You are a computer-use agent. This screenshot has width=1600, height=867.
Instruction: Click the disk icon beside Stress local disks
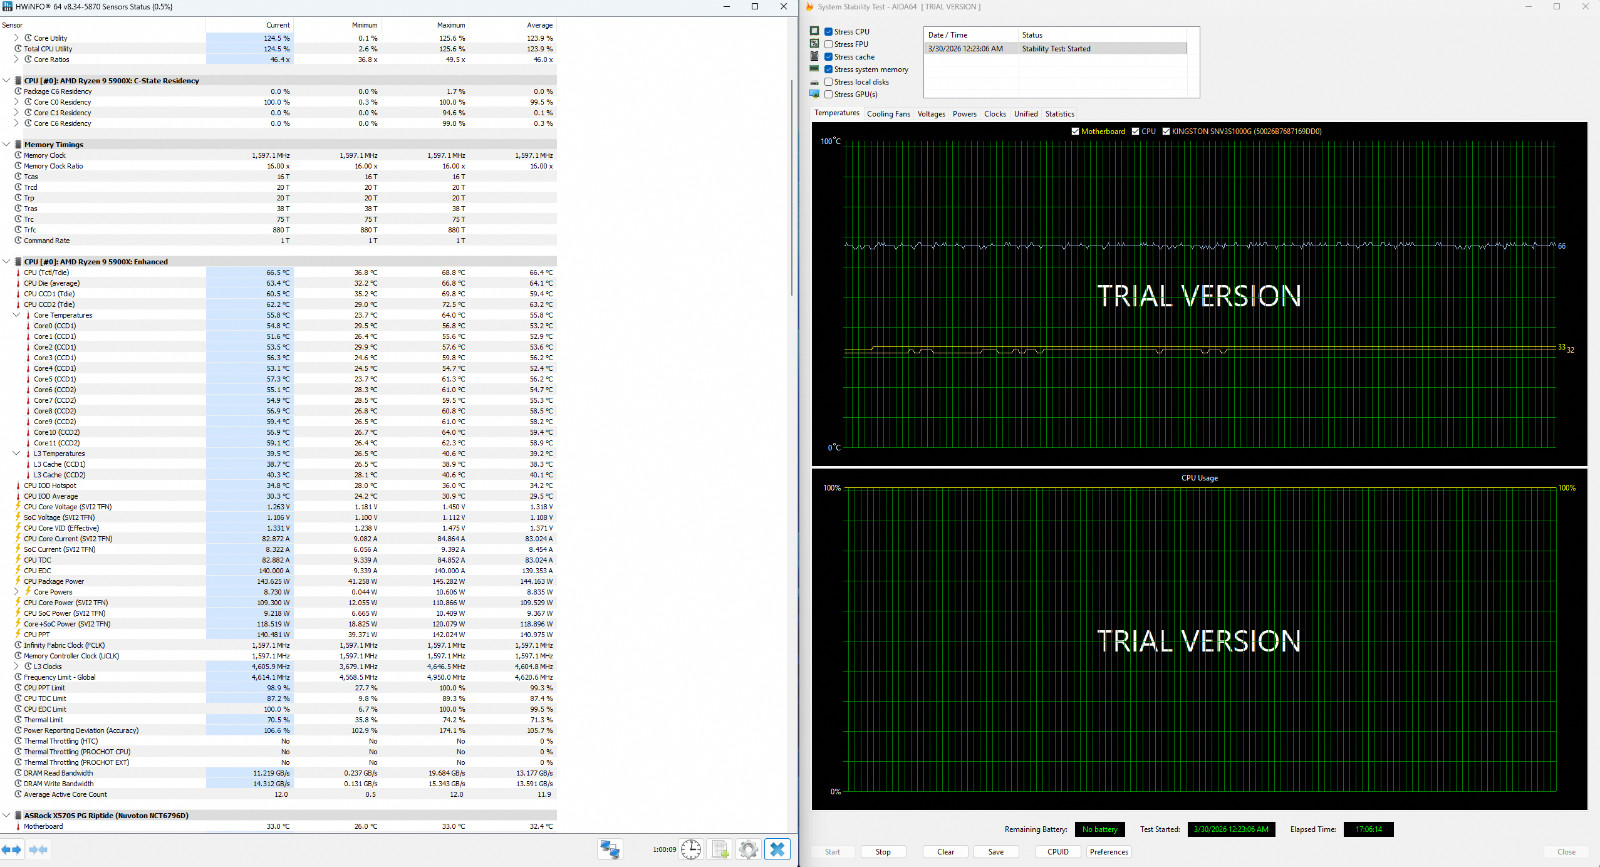(814, 82)
